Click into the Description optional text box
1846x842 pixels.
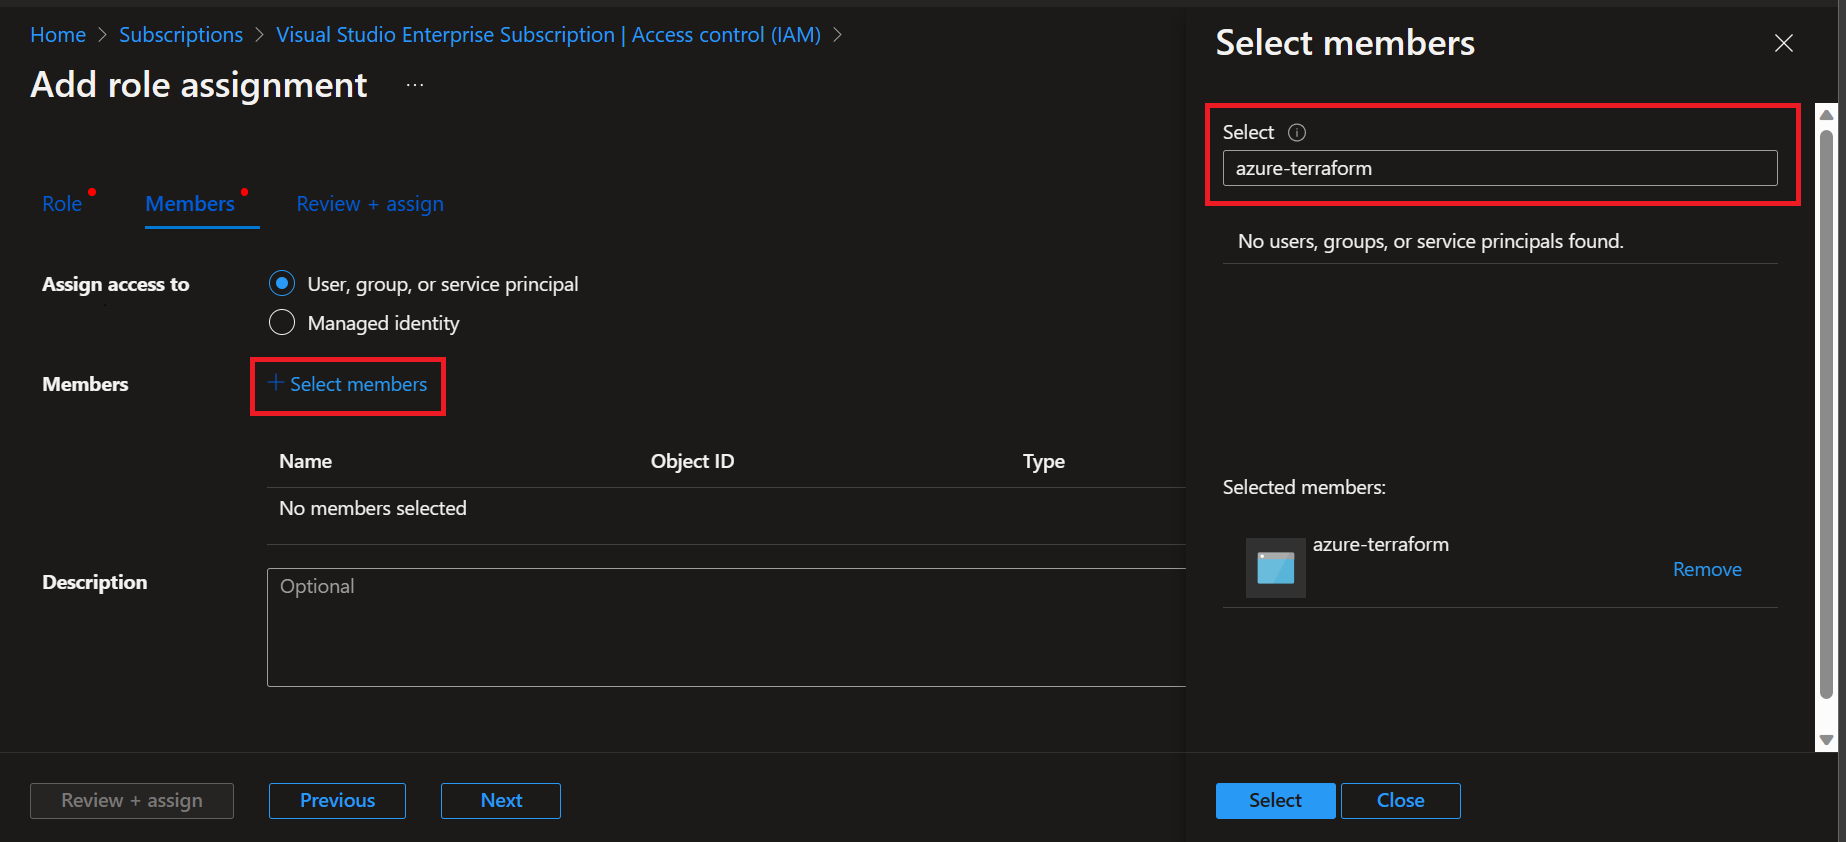pyautogui.click(x=726, y=627)
